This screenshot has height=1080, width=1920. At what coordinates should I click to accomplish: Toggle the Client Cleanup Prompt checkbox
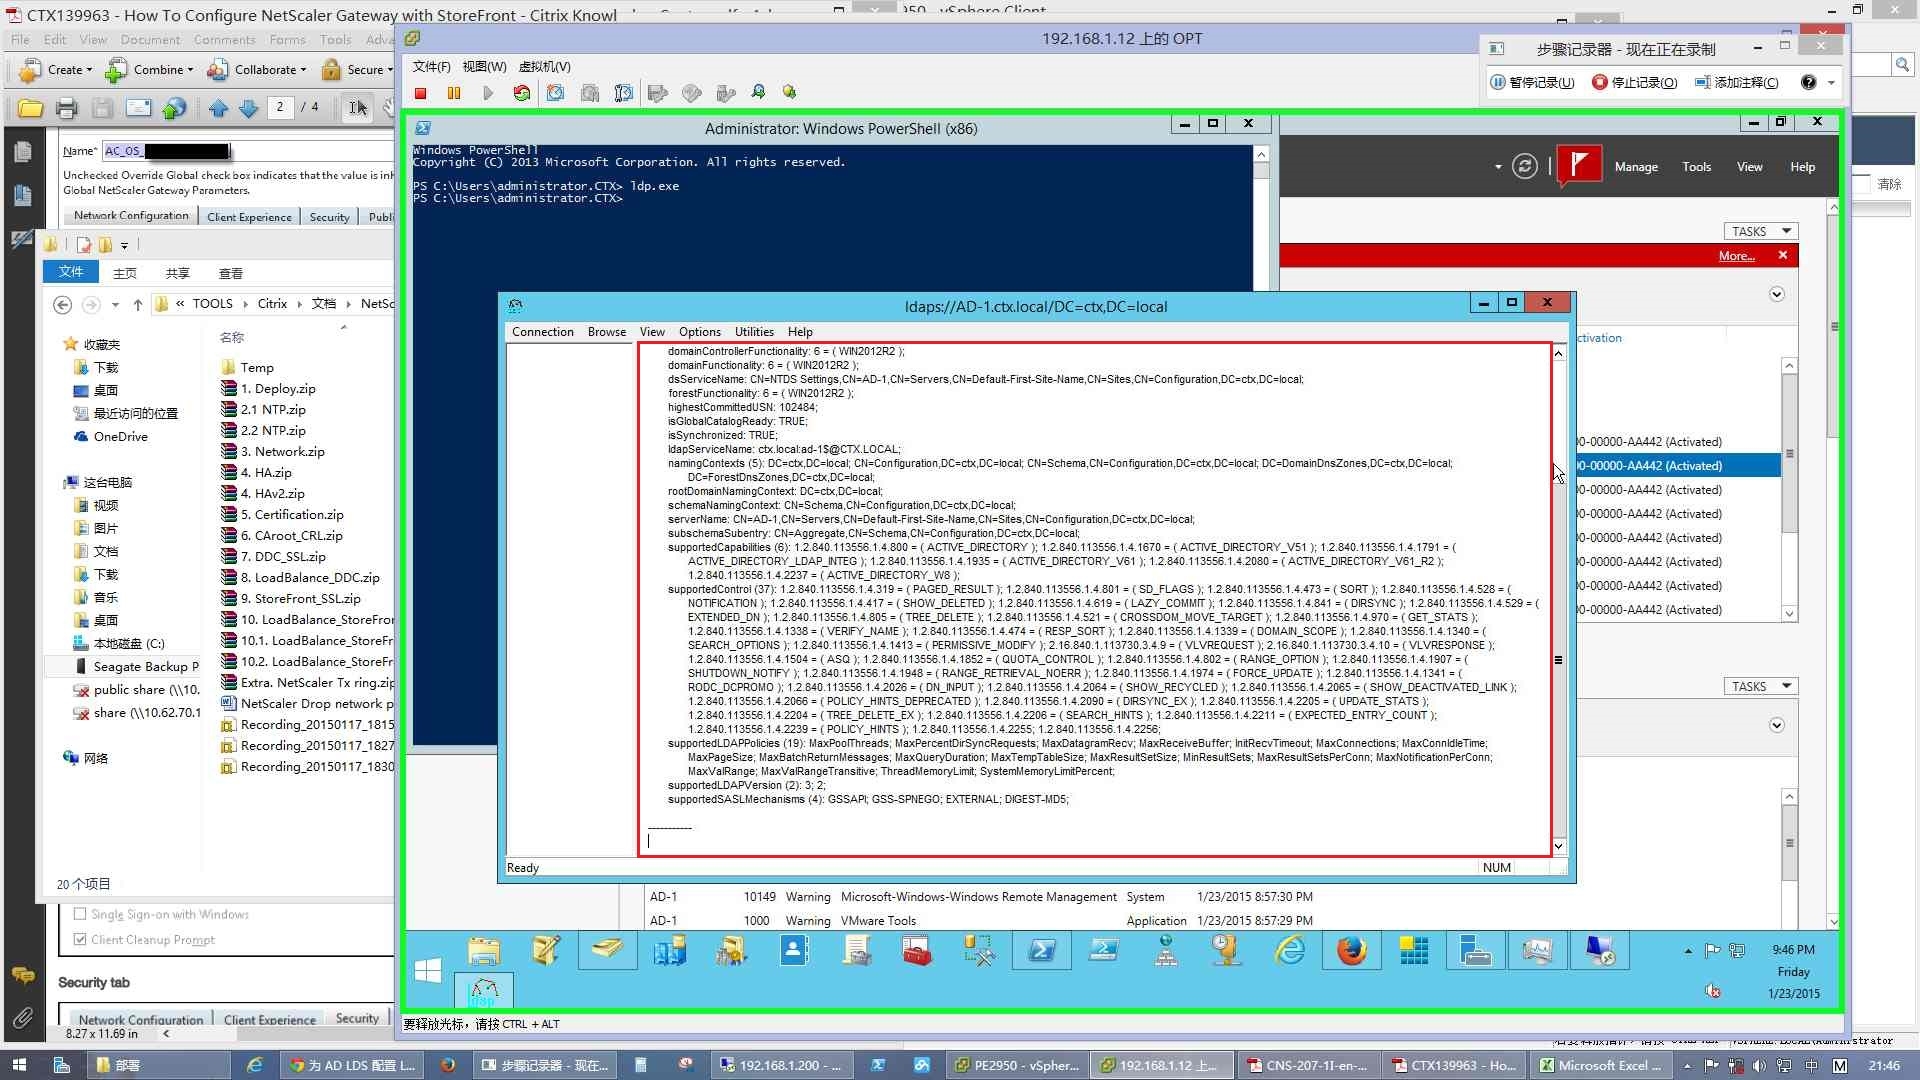pyautogui.click(x=80, y=939)
